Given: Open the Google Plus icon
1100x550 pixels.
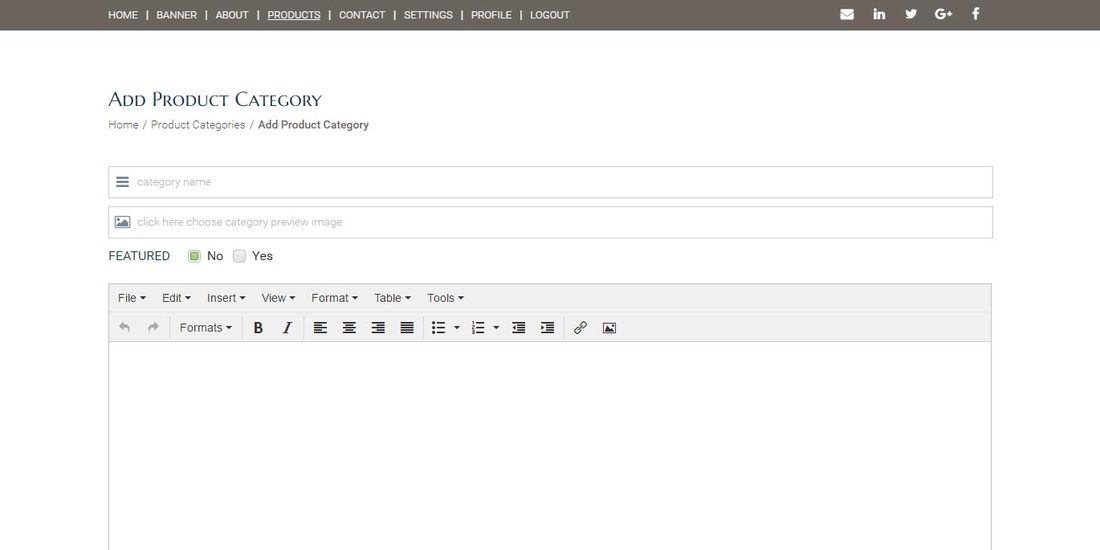Looking at the screenshot, I should click(944, 14).
